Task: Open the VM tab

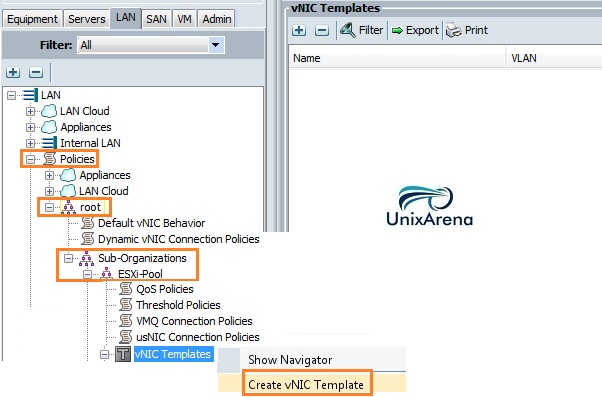Action: tap(184, 19)
